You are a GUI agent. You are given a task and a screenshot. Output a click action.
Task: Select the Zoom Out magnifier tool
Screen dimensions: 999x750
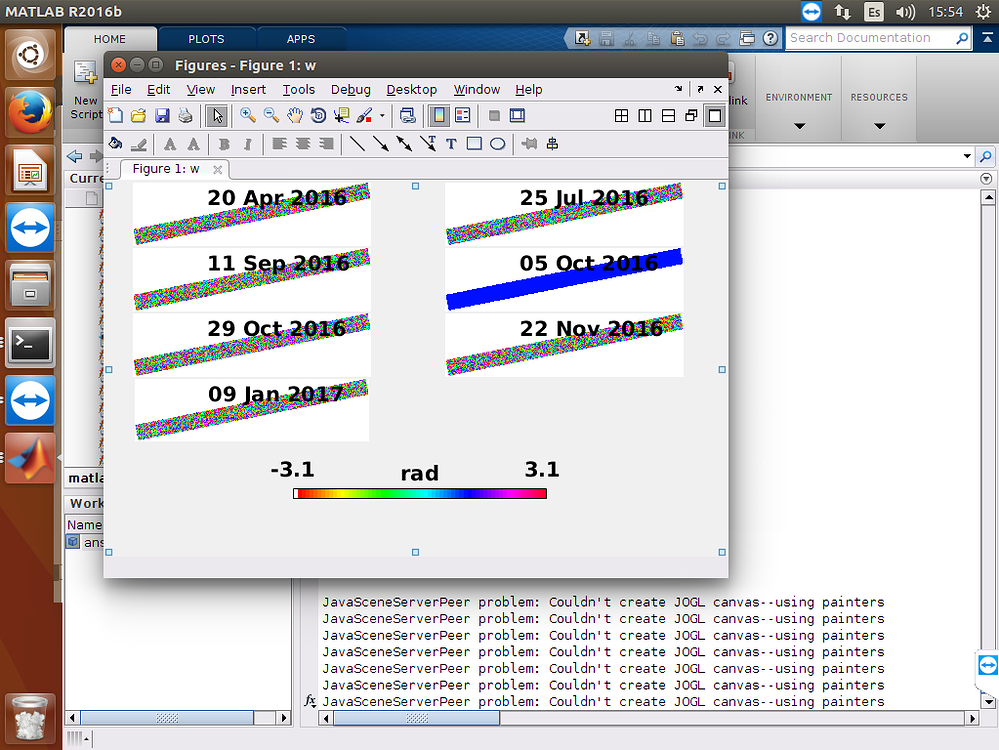coord(271,115)
